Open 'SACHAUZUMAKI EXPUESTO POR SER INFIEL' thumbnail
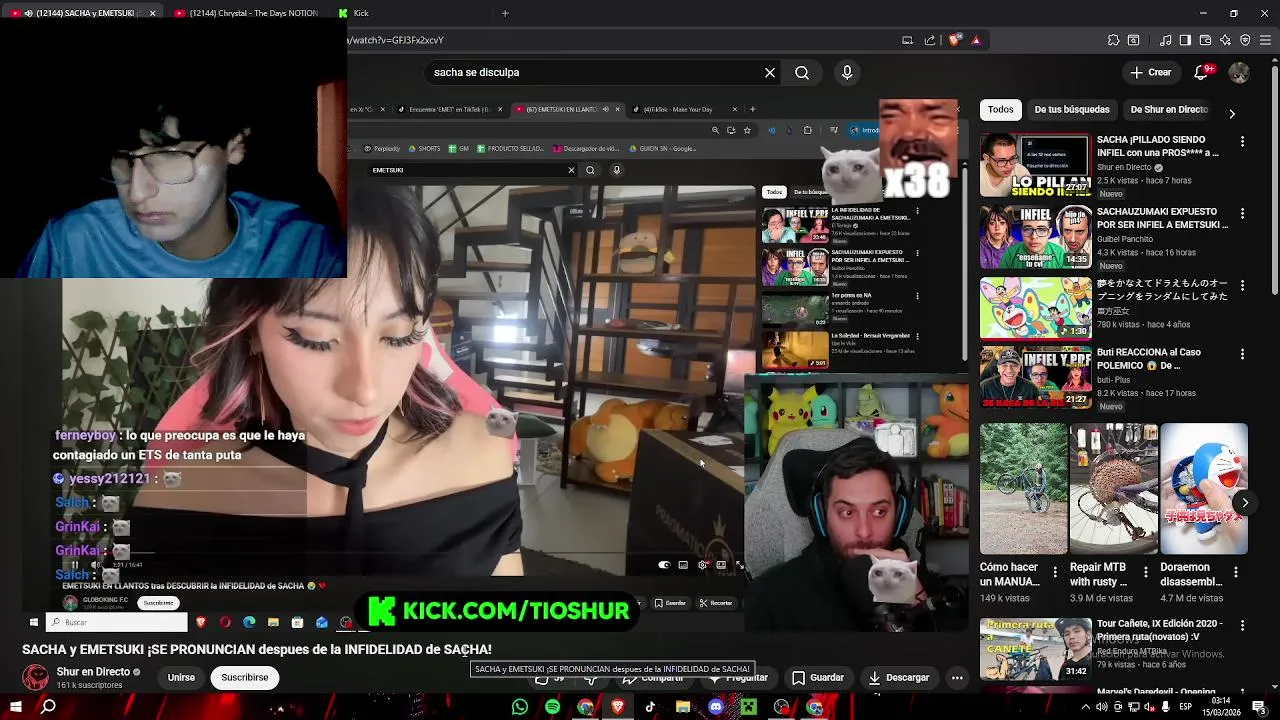This screenshot has height=720, width=1280. 1035,236
